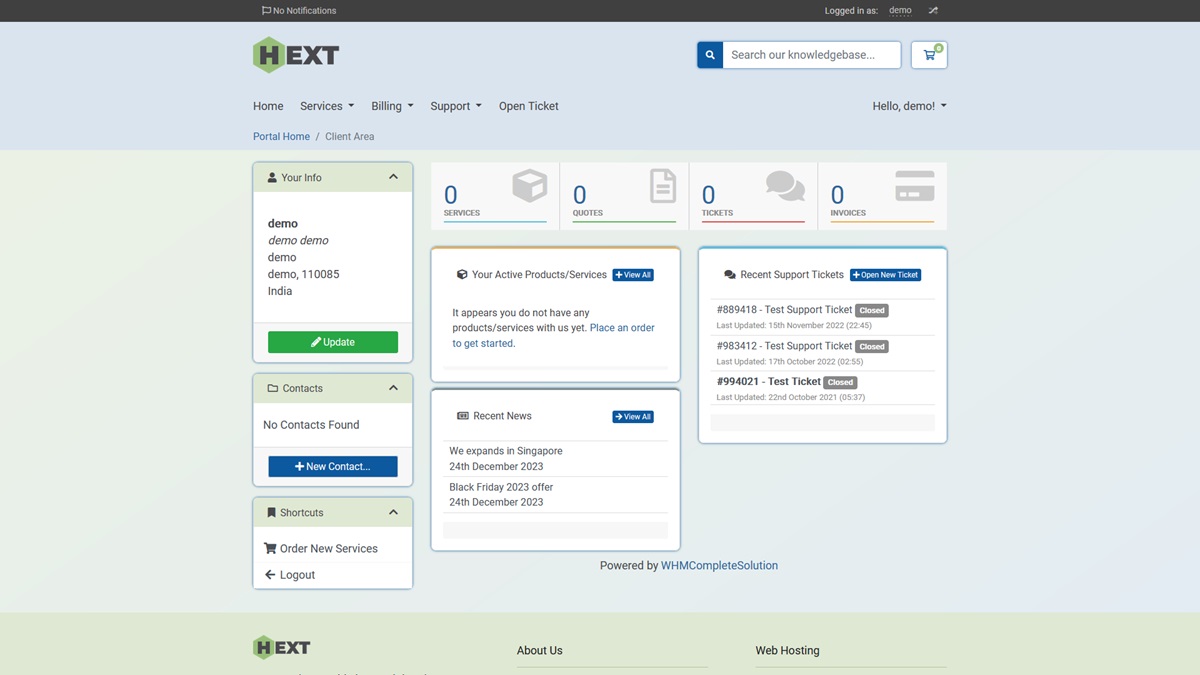Collapse the Your Info panel
Screen dimensions: 1200x675
tap(393, 177)
